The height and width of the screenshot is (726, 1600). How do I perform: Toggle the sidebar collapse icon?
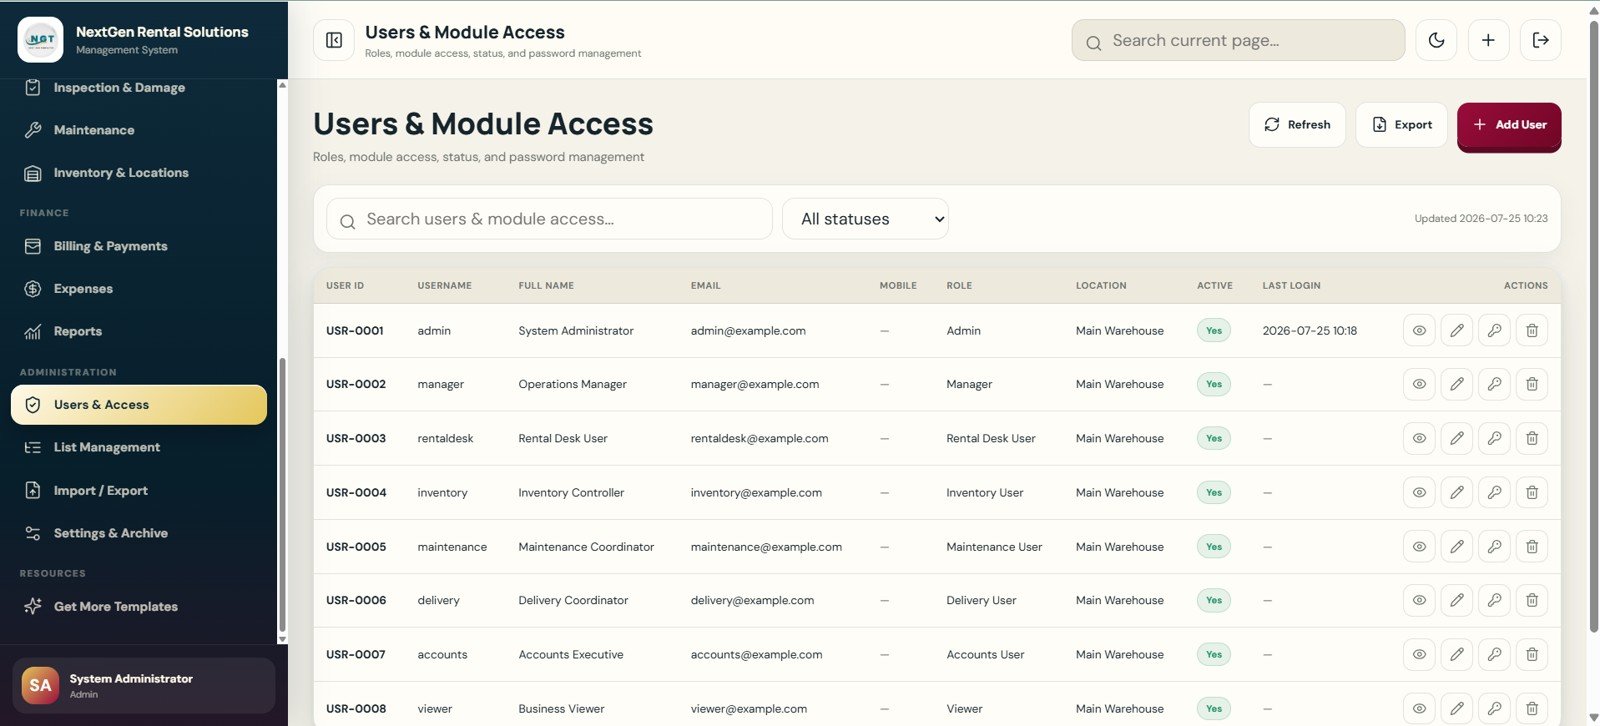[x=334, y=40]
